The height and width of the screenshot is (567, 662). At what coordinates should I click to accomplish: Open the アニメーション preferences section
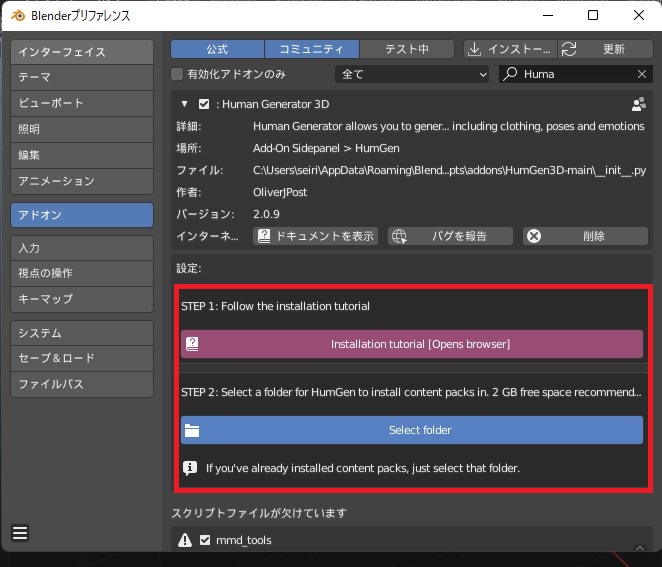pos(82,182)
